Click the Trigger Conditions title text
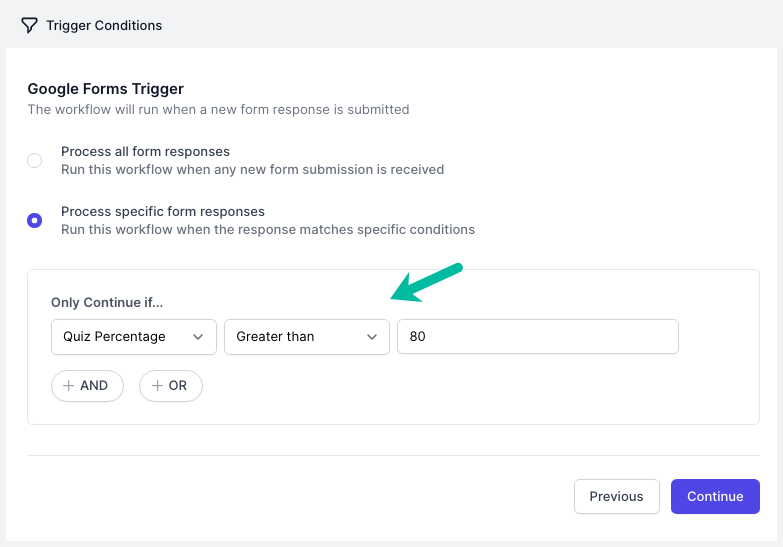The image size is (783, 547). [104, 25]
